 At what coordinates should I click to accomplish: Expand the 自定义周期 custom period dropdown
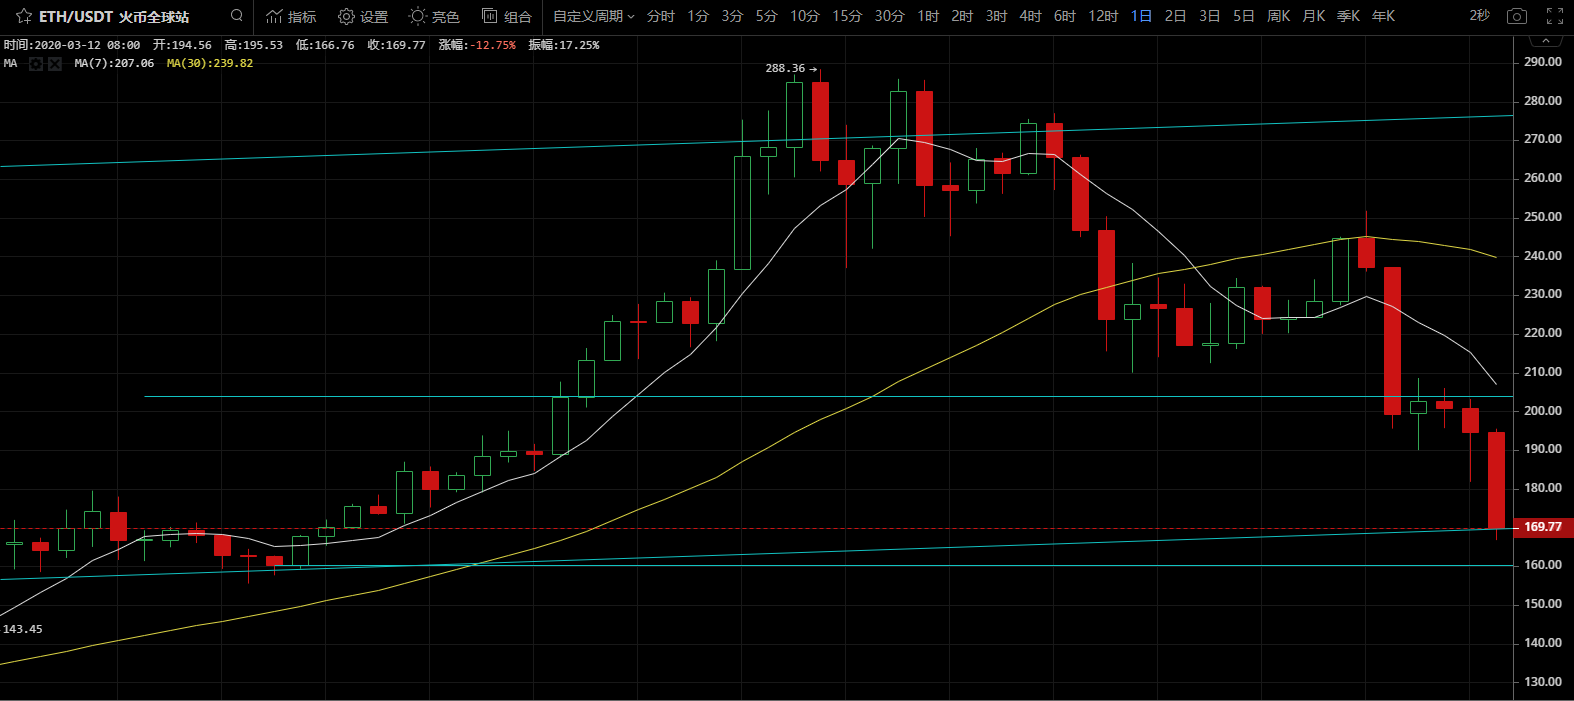click(x=594, y=16)
